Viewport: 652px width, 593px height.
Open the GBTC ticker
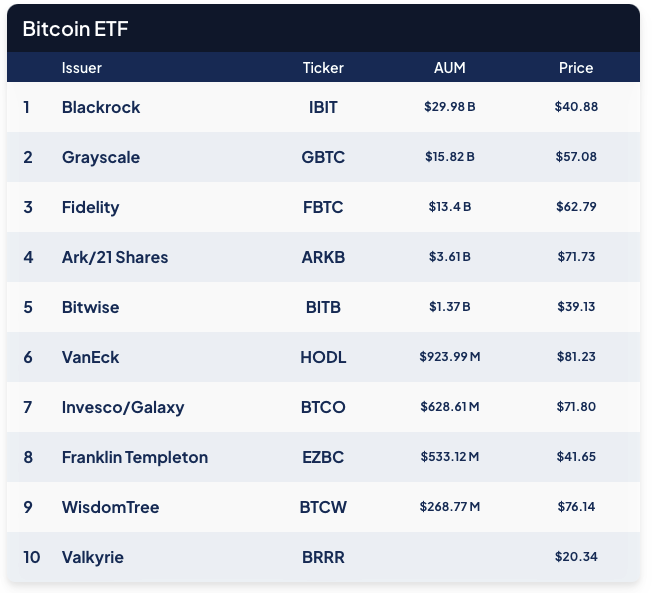[x=323, y=157]
